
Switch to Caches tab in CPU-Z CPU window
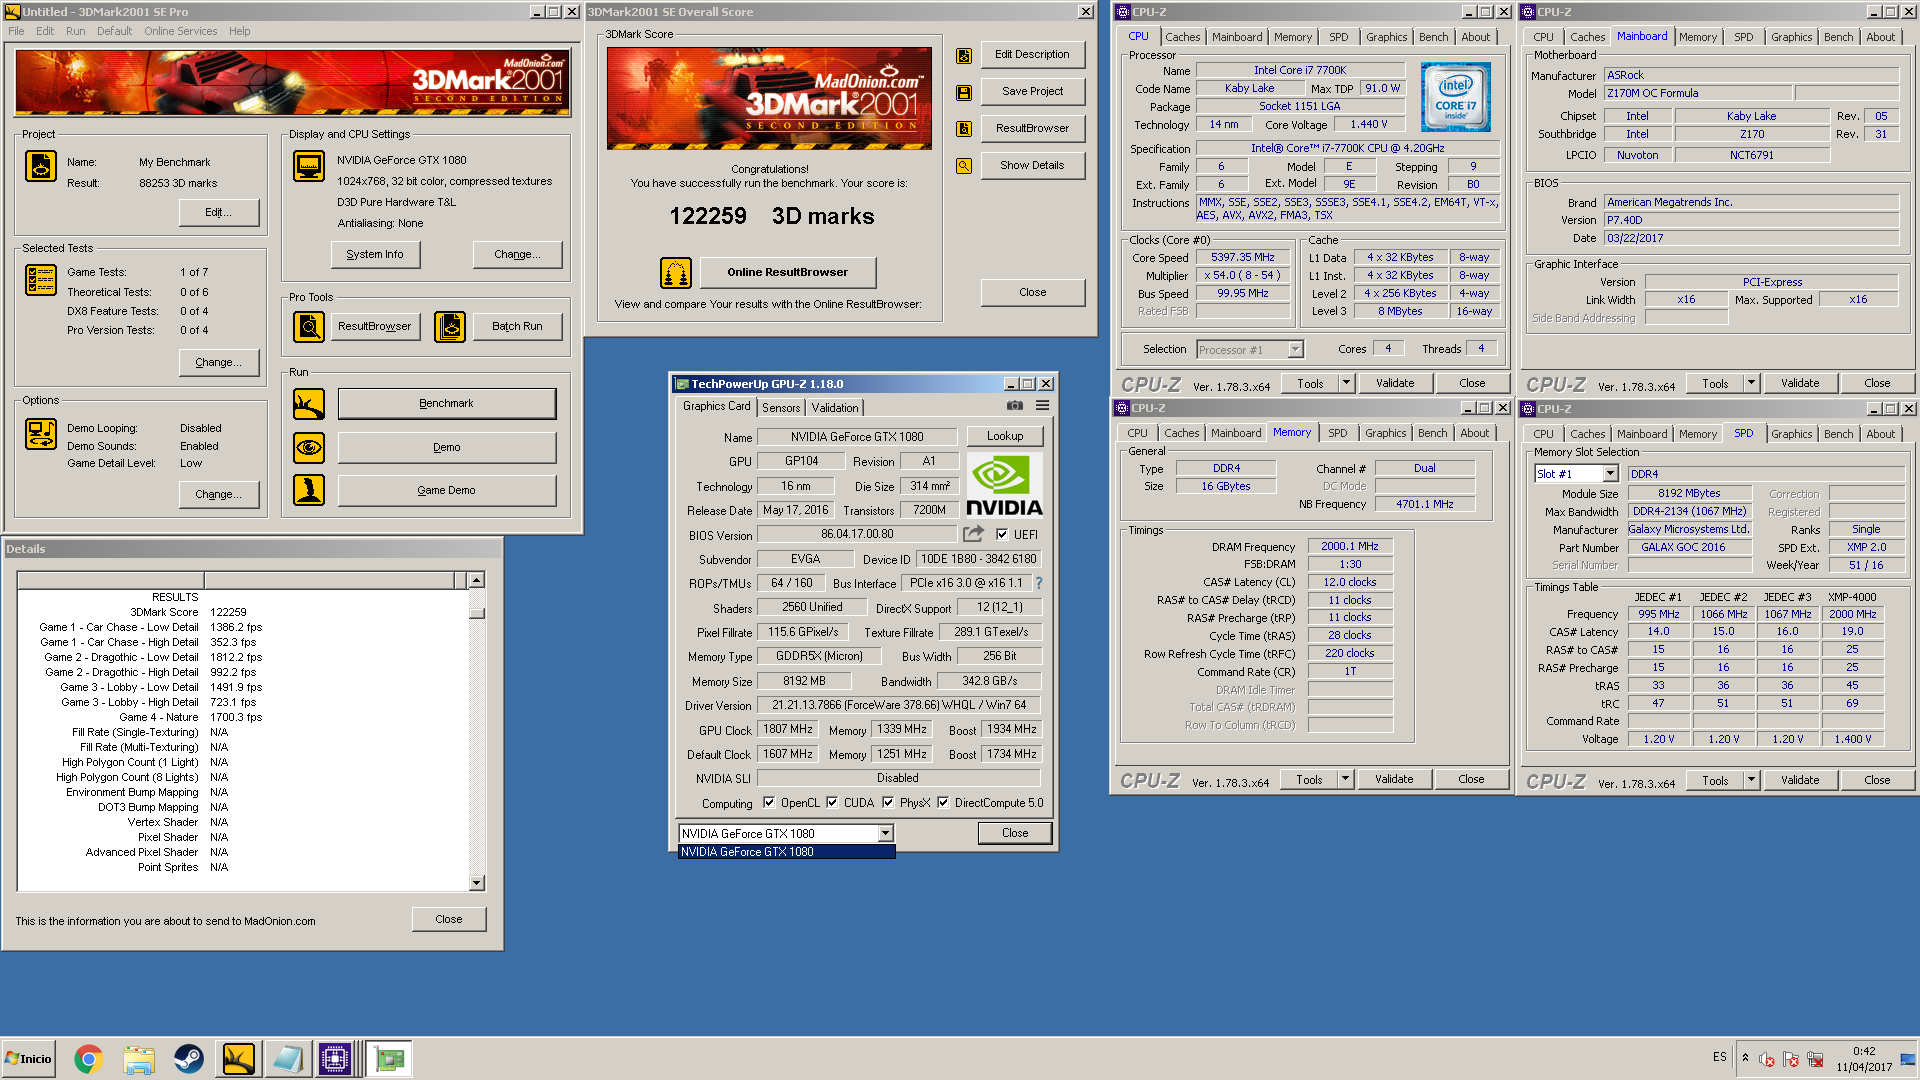pyautogui.click(x=1182, y=37)
